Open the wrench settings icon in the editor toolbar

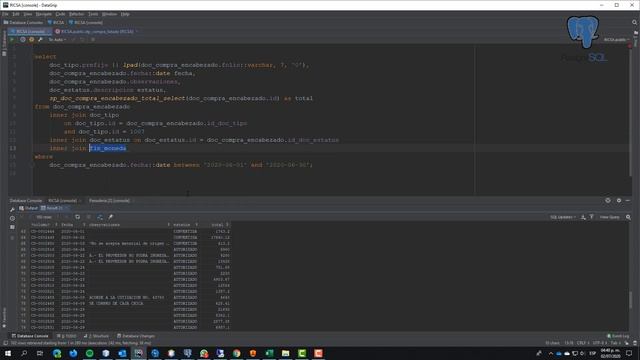(x=40, y=40)
